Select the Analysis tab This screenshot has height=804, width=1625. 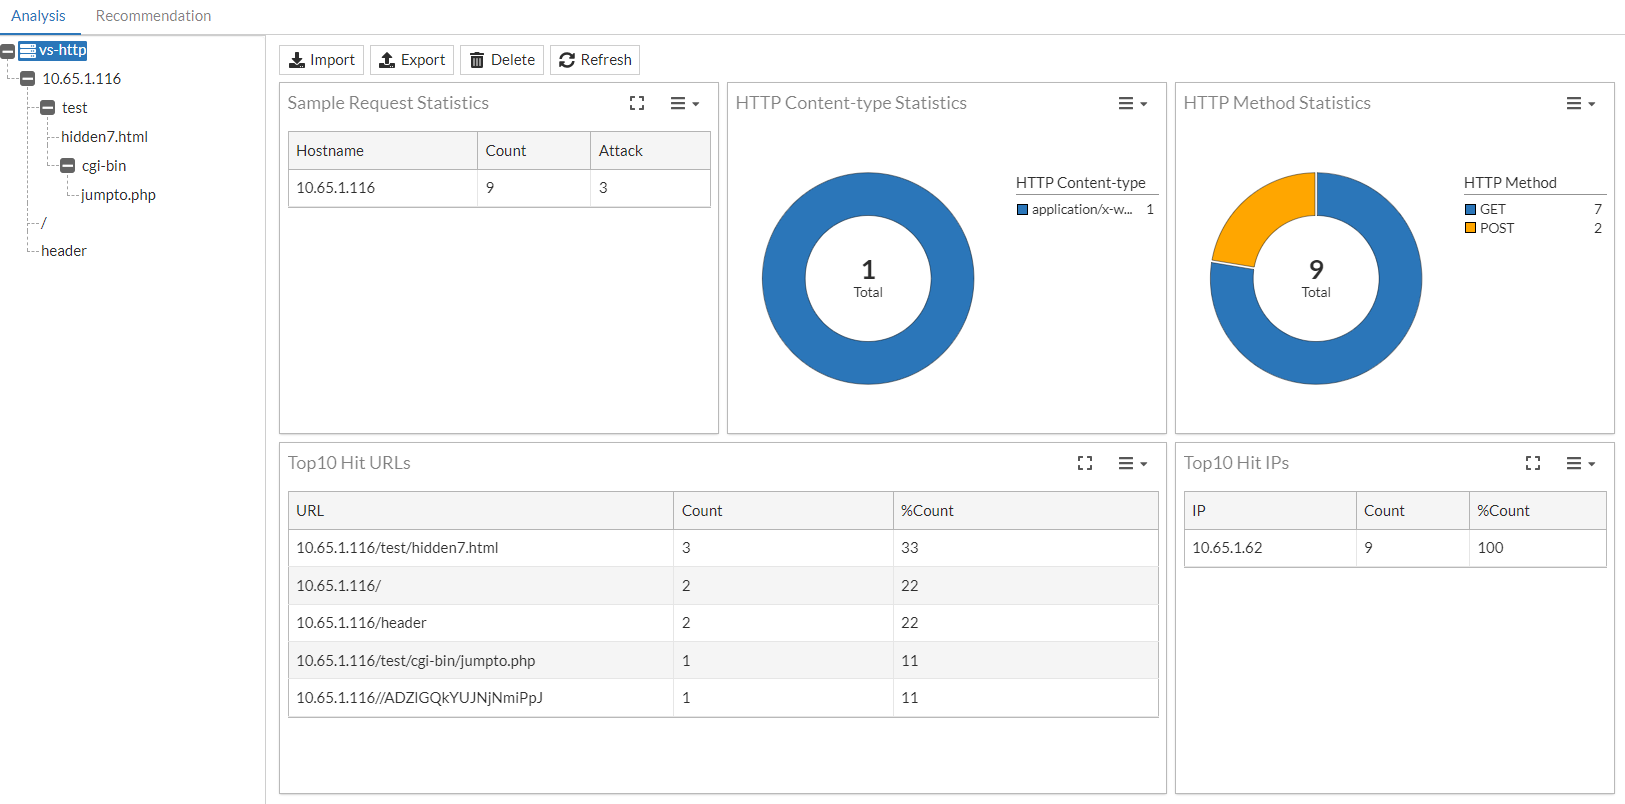click(38, 16)
